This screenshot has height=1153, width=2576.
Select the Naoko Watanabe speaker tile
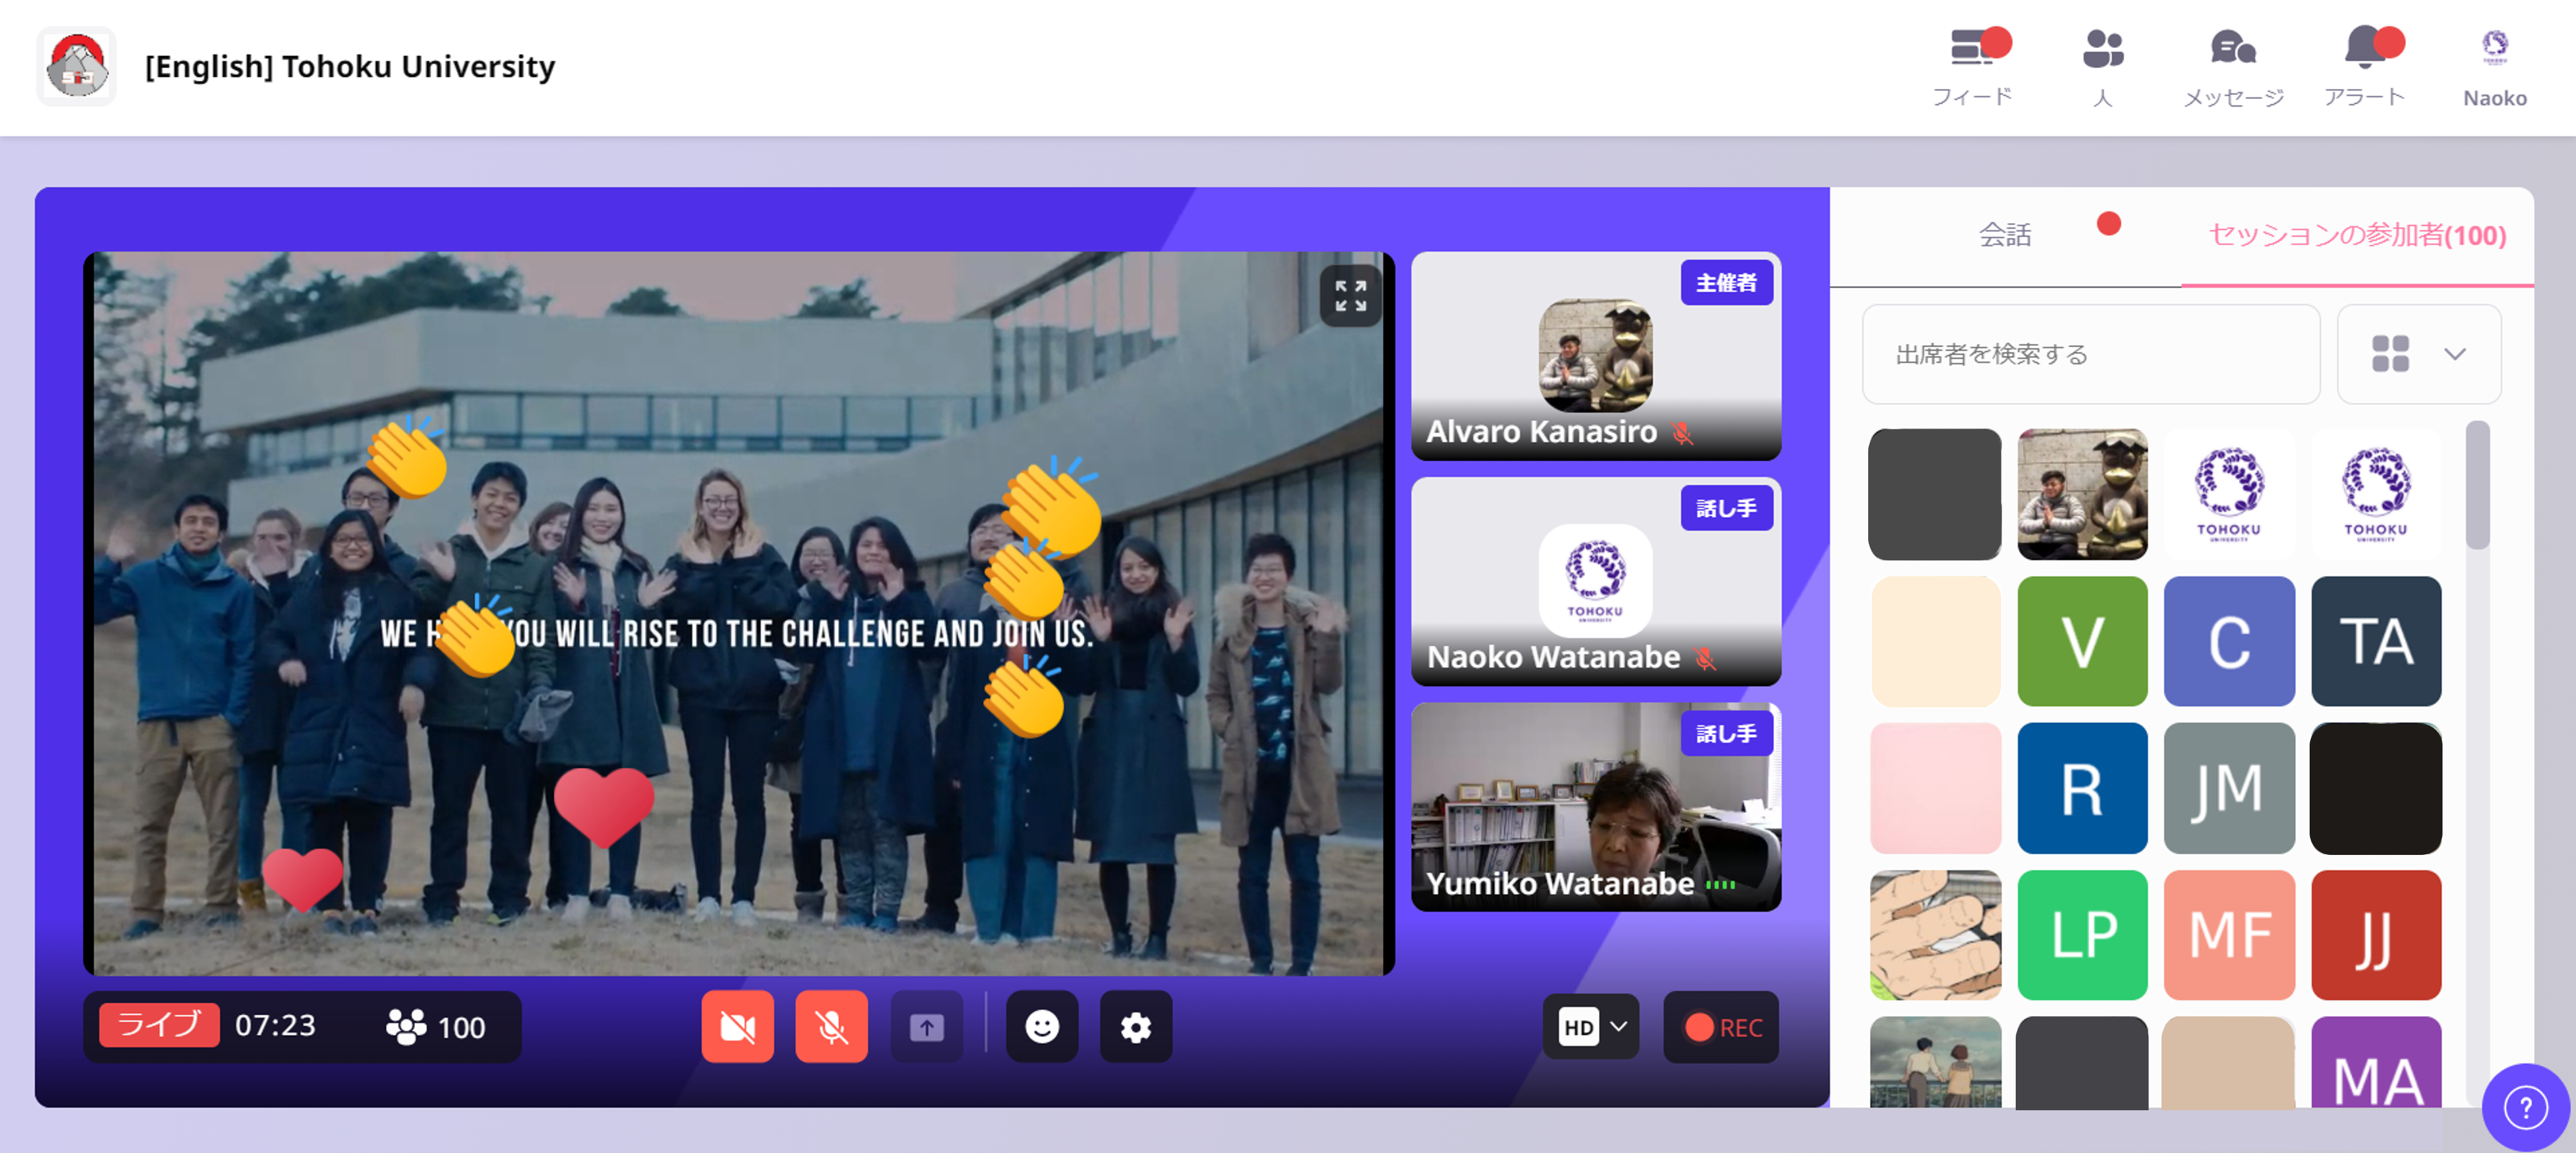tap(1595, 581)
